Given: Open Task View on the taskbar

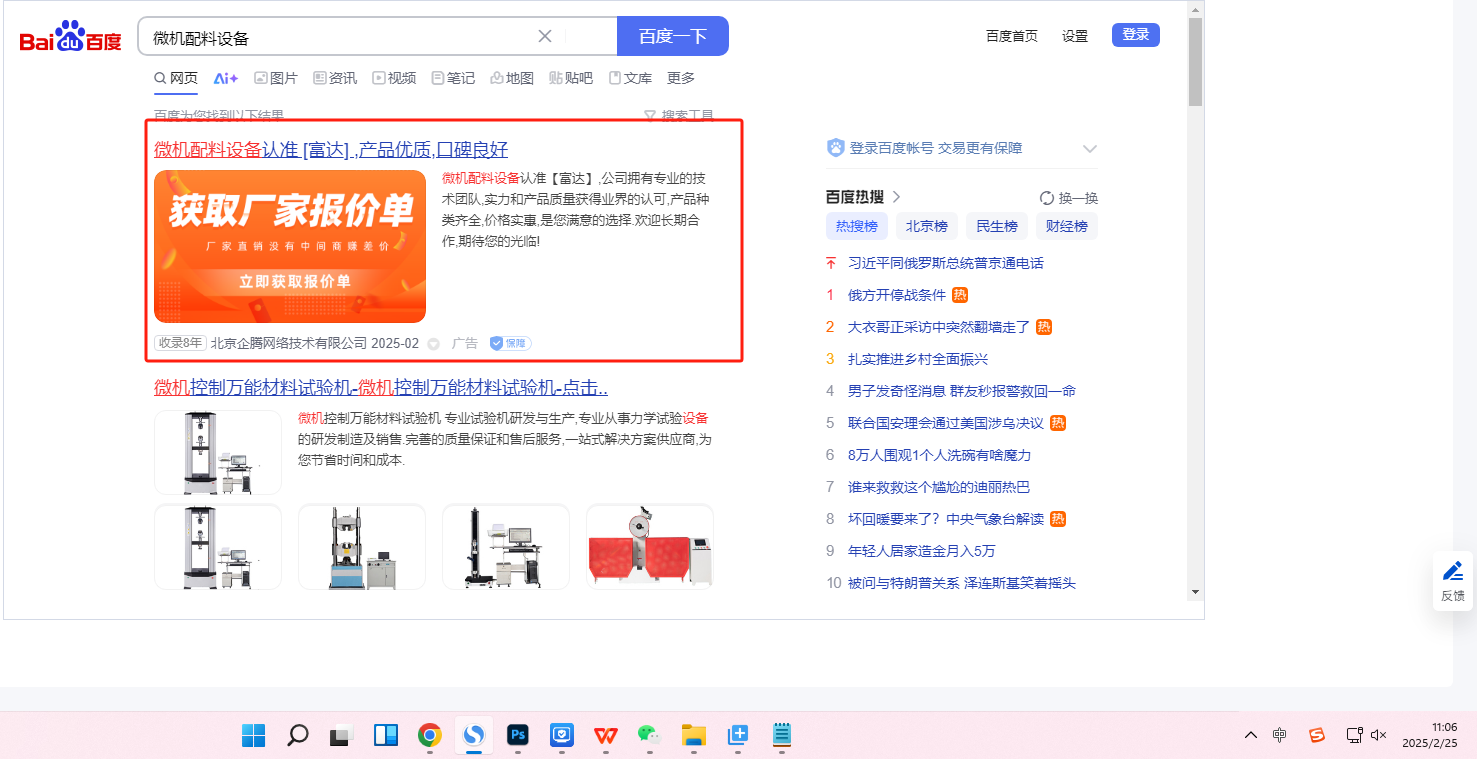Looking at the screenshot, I should 342,735.
